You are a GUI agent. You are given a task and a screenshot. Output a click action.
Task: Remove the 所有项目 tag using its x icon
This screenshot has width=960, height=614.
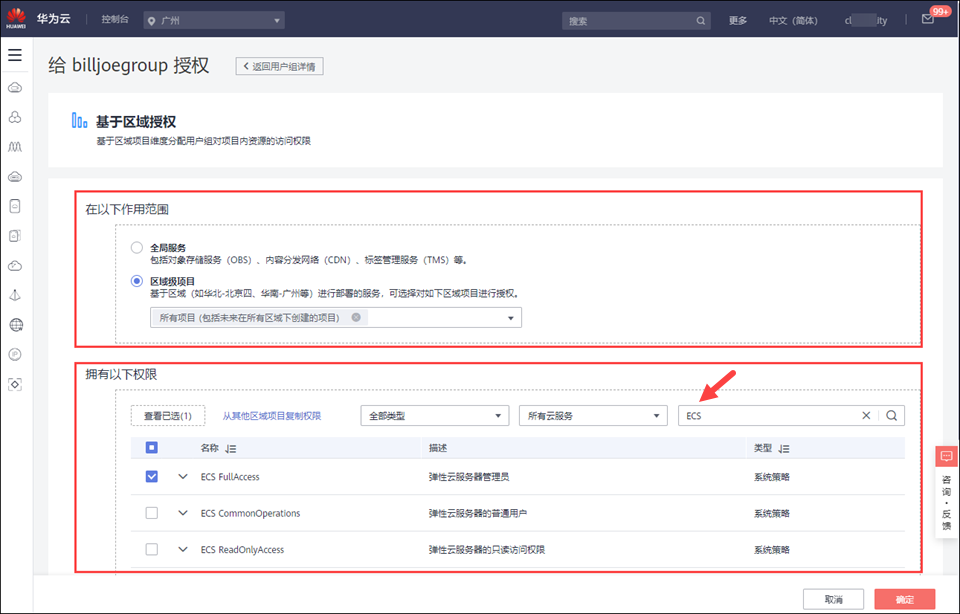tap(356, 318)
